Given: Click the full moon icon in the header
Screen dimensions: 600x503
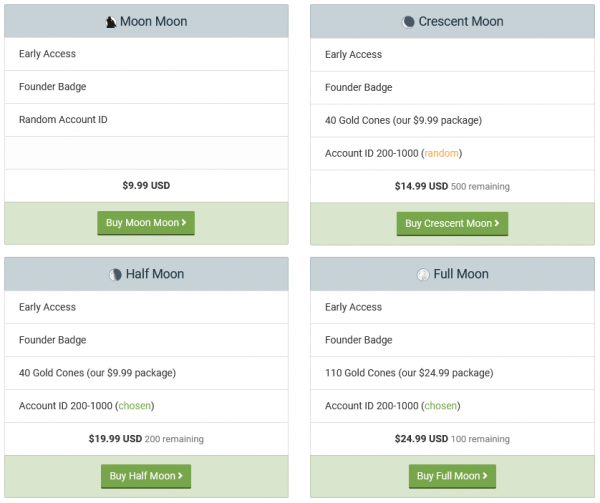Looking at the screenshot, I should (x=423, y=274).
